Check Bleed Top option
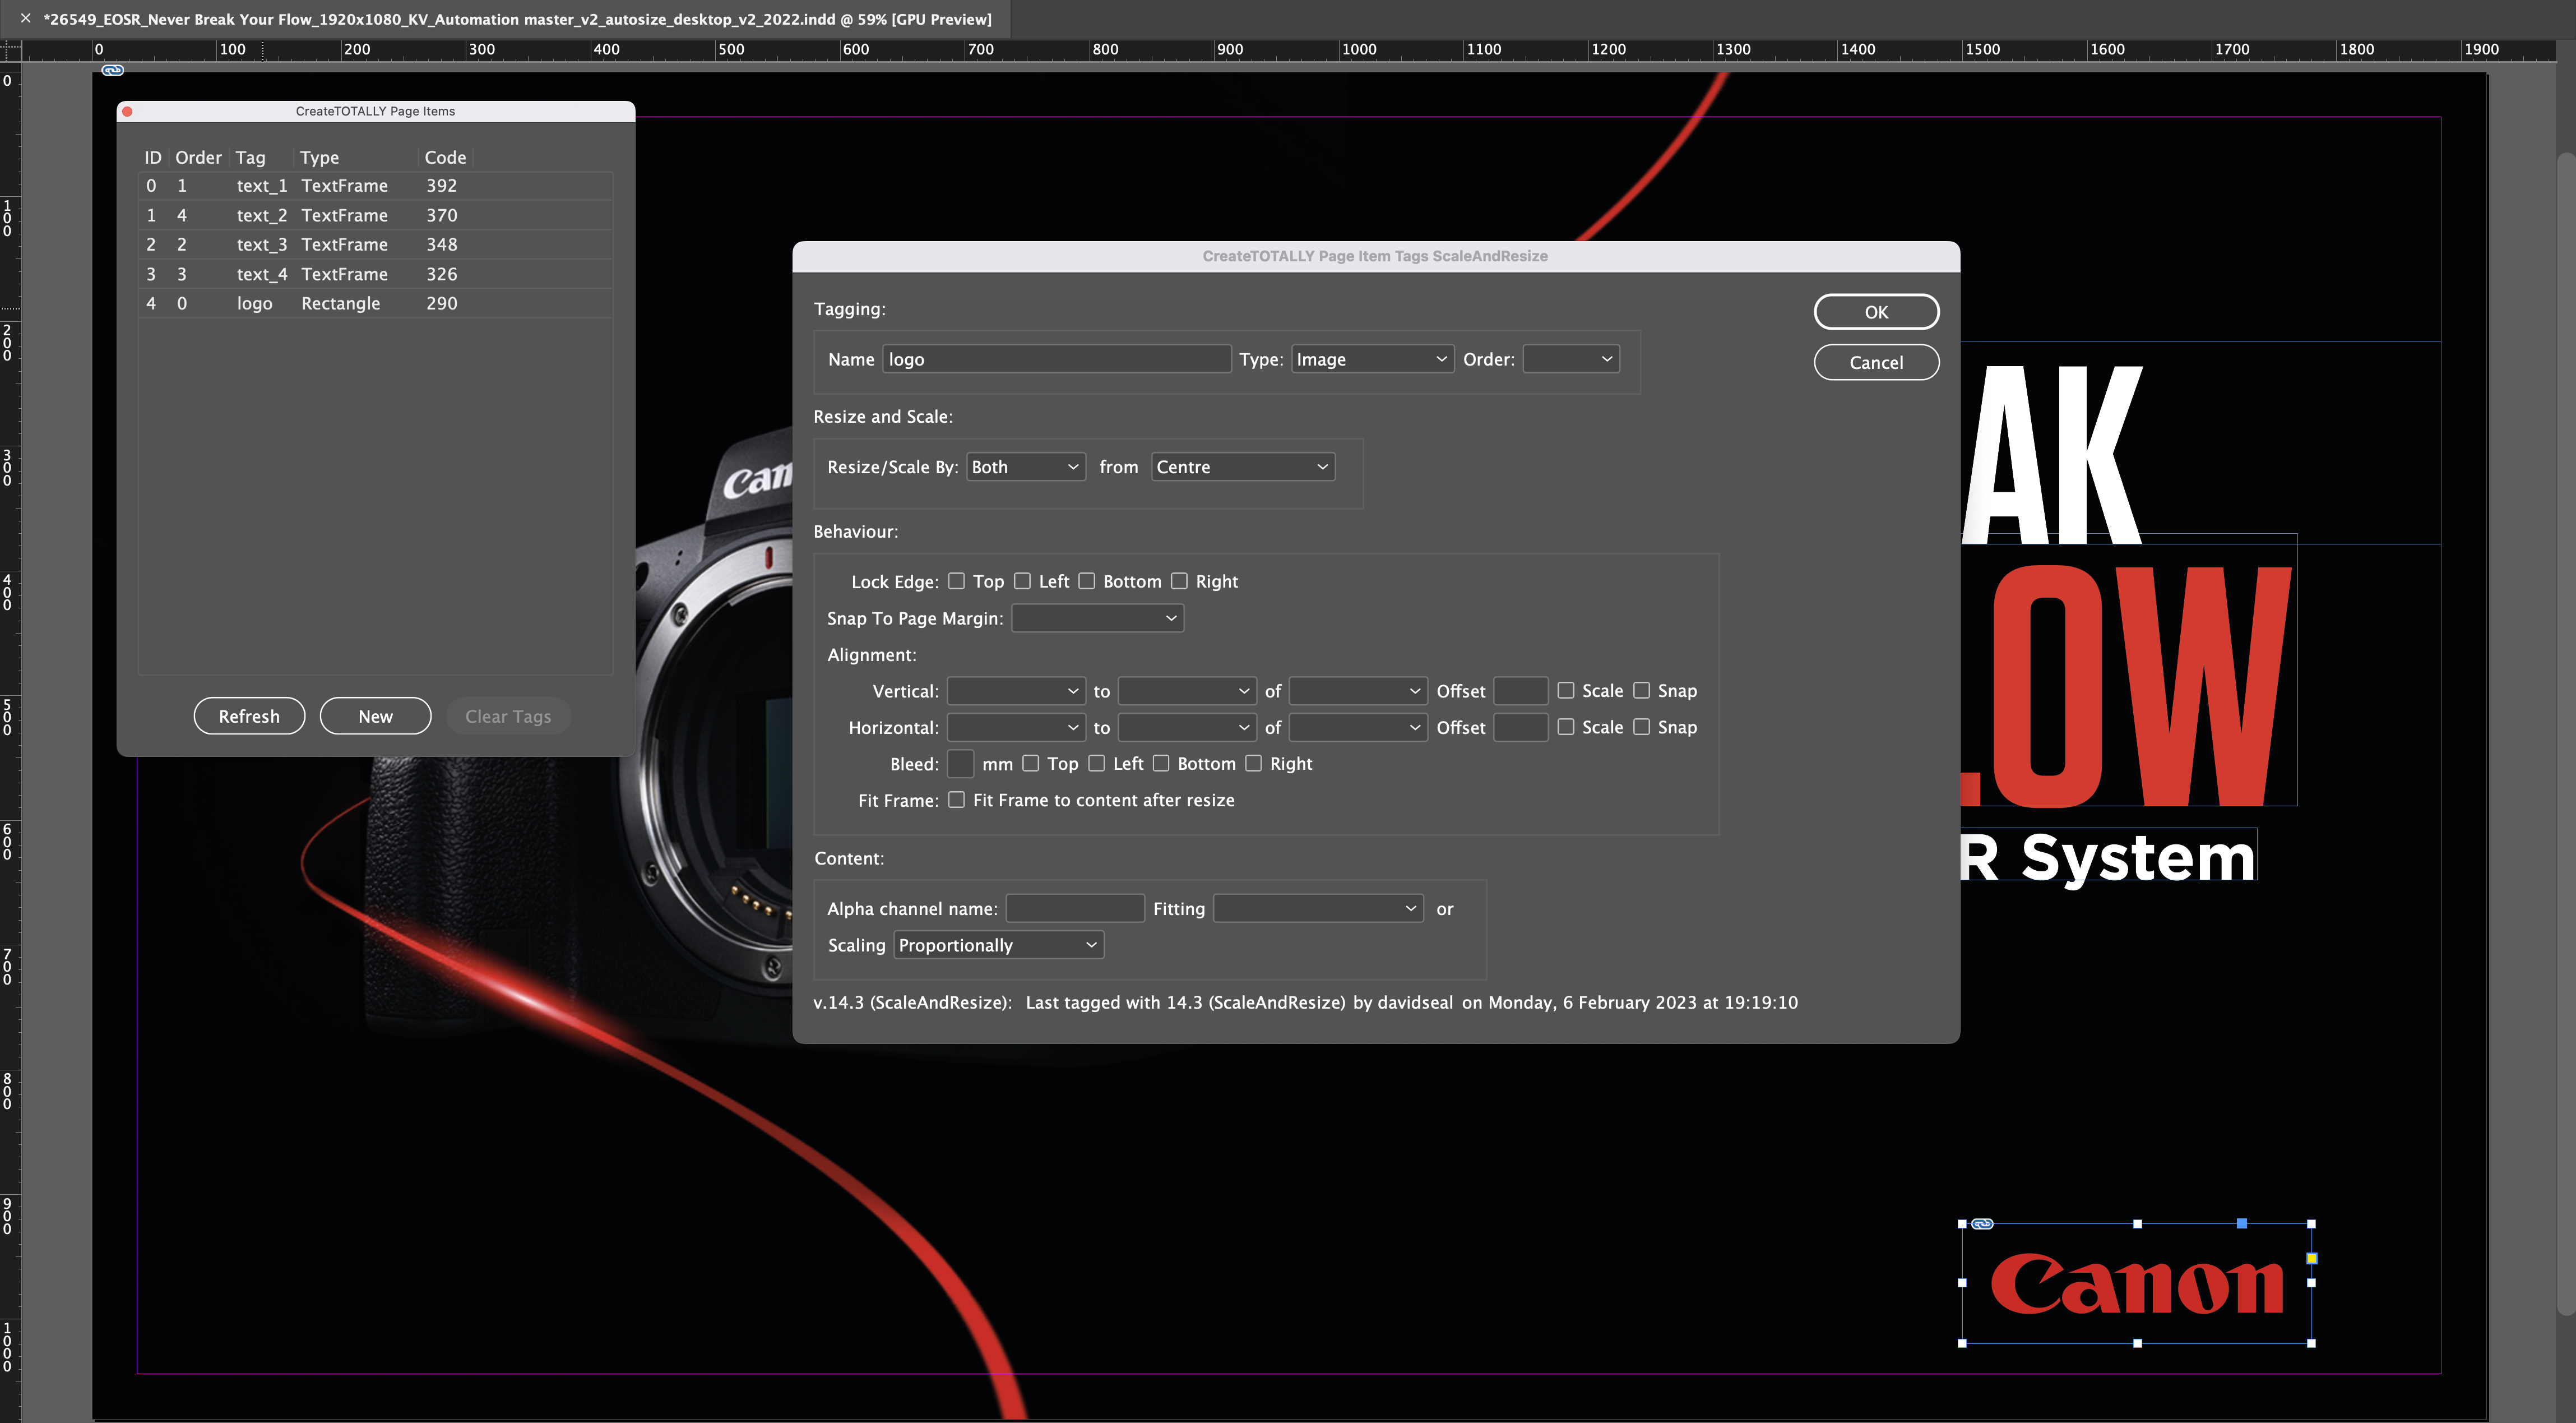This screenshot has width=2576, height=1423. [1031, 763]
